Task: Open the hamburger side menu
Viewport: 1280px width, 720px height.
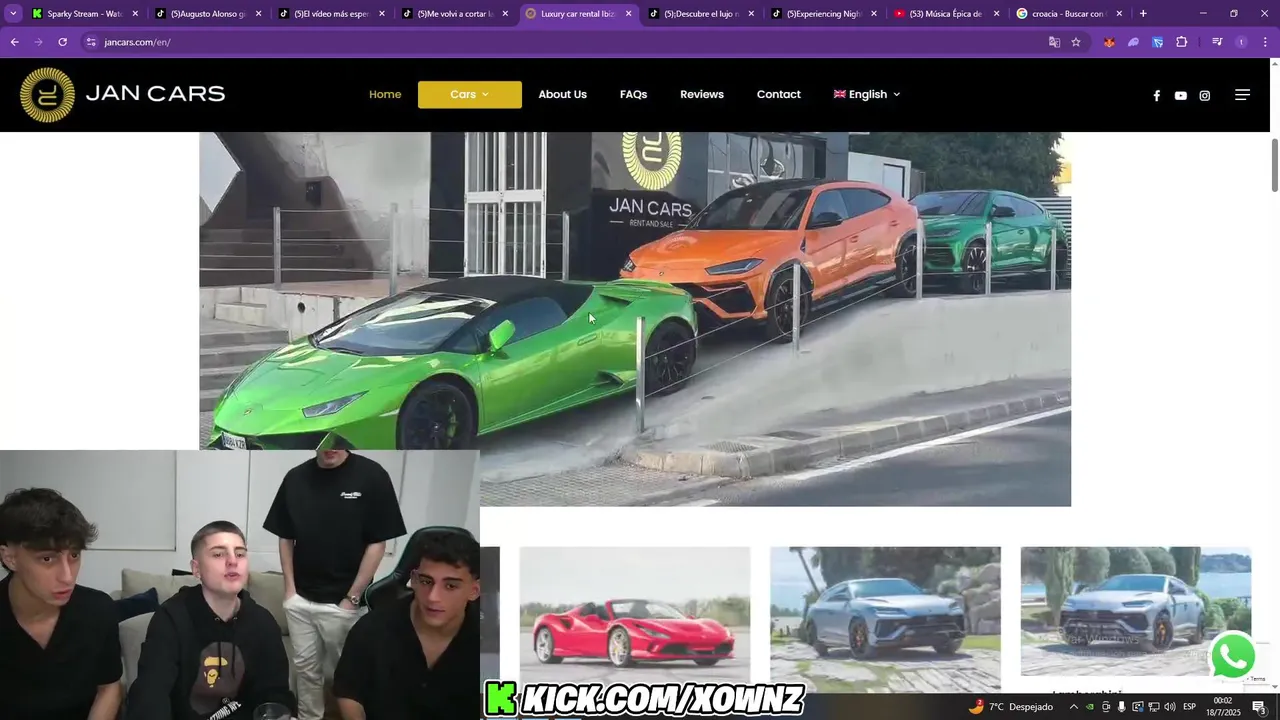Action: (x=1242, y=95)
